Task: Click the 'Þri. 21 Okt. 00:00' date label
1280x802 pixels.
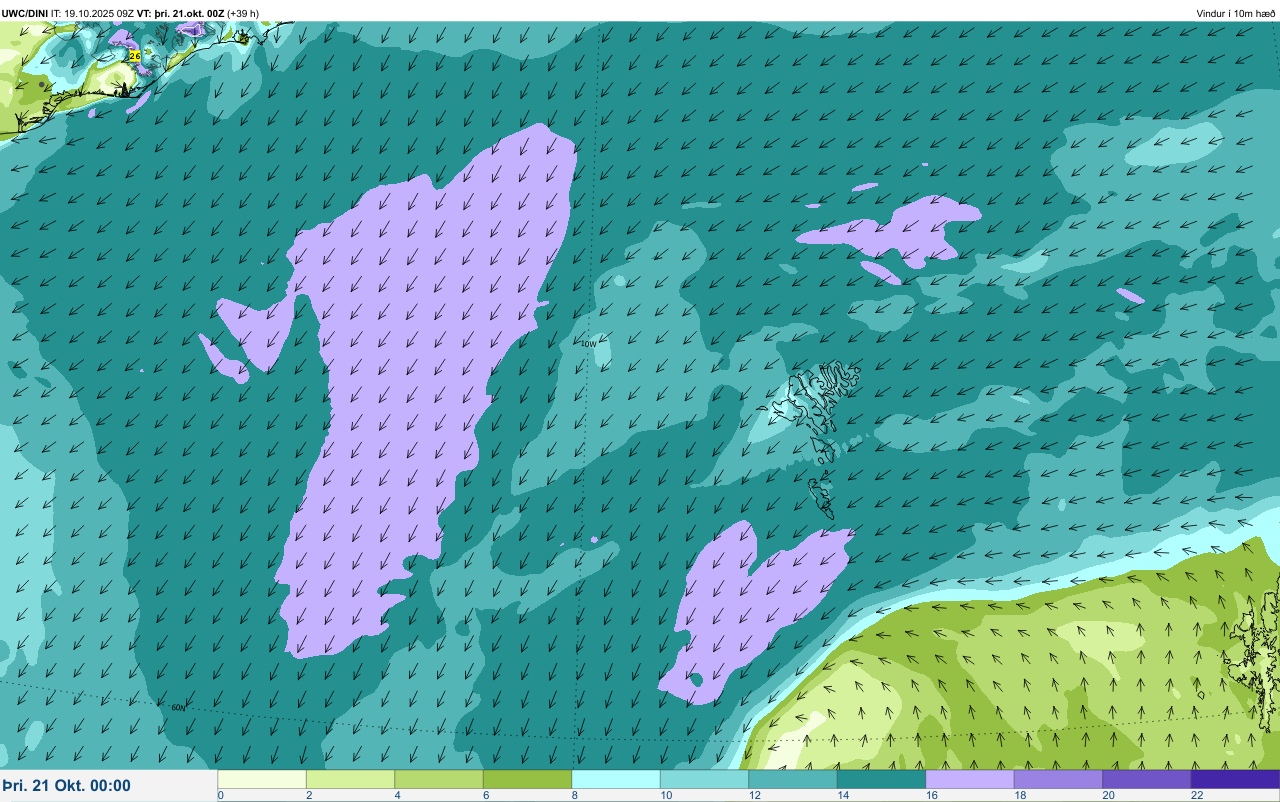Action: [66, 786]
